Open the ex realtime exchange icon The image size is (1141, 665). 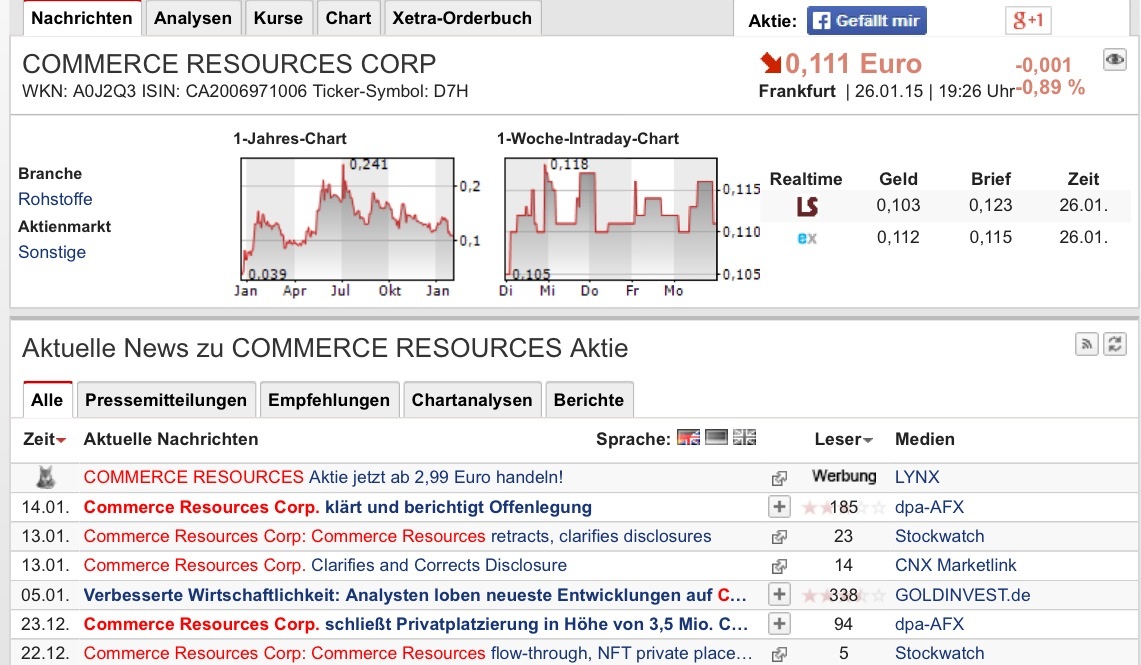click(807, 238)
